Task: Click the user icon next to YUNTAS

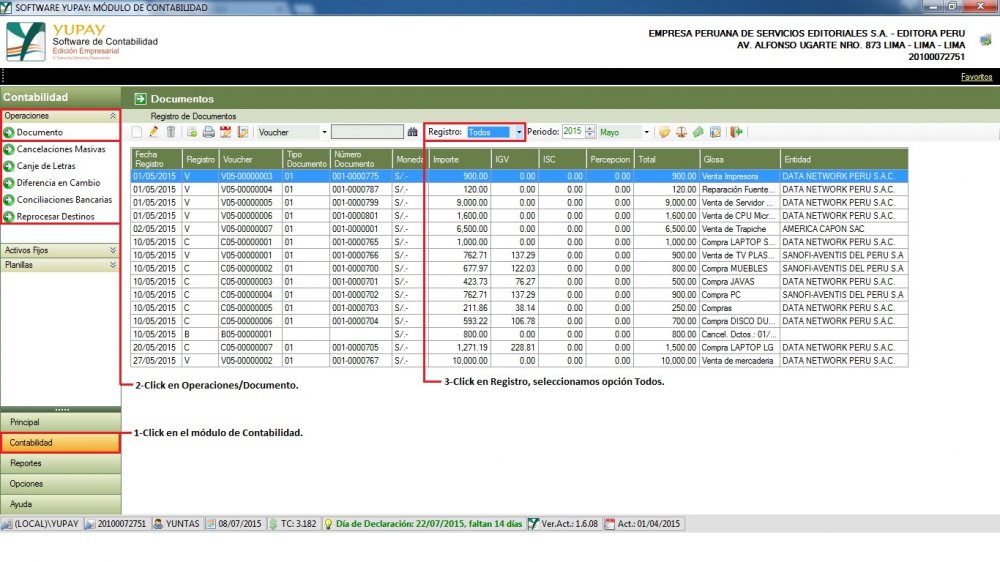Action: [x=158, y=524]
